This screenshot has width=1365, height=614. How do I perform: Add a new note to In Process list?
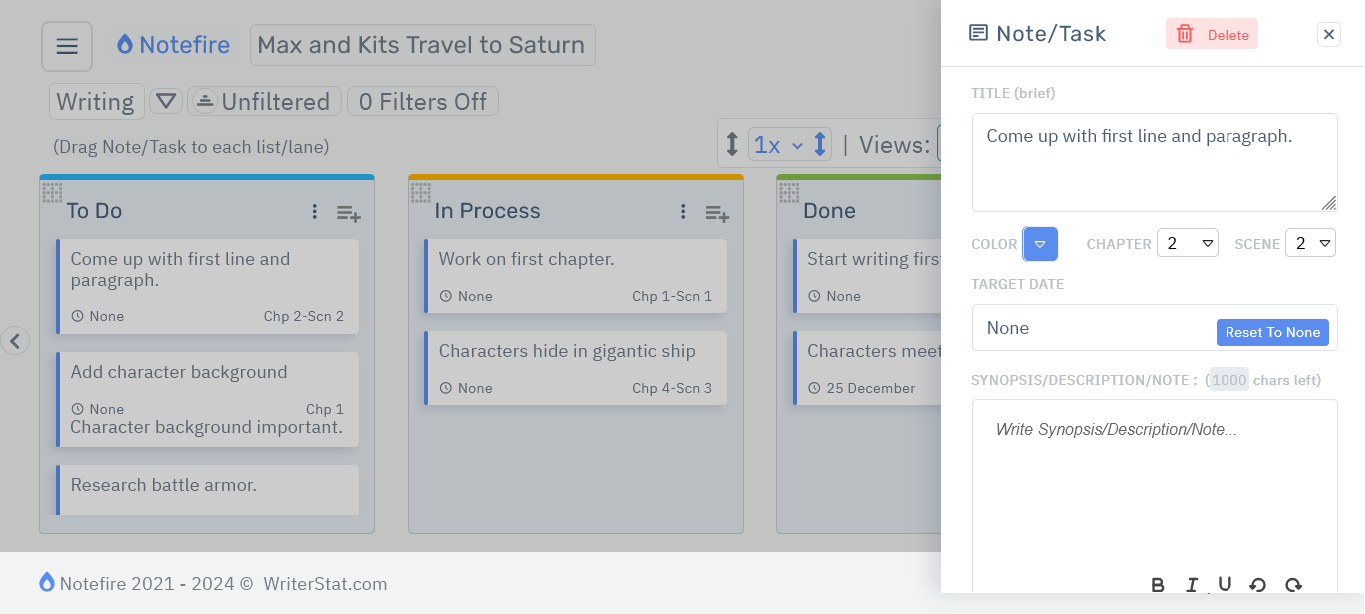717,212
